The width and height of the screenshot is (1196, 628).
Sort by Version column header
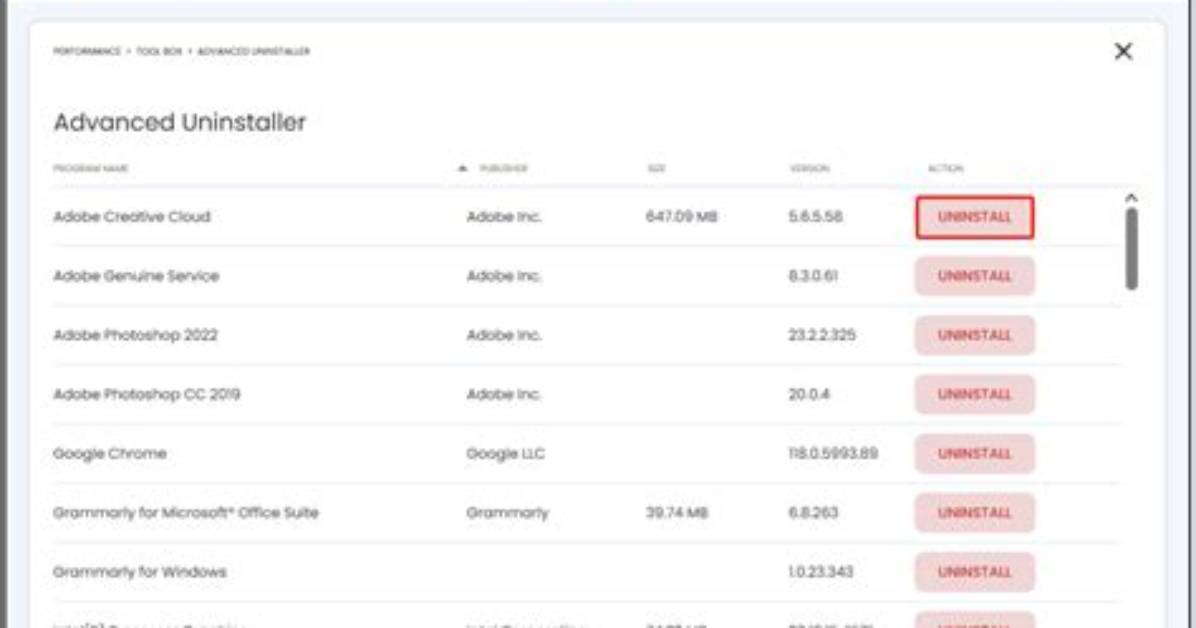click(x=809, y=168)
